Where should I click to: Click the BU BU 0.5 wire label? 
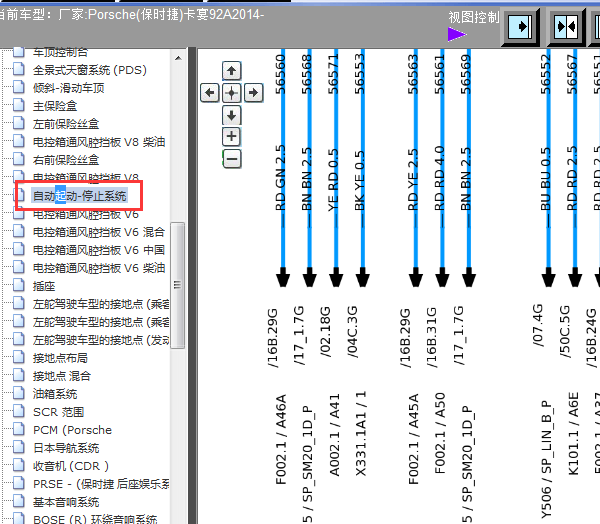(x=546, y=179)
